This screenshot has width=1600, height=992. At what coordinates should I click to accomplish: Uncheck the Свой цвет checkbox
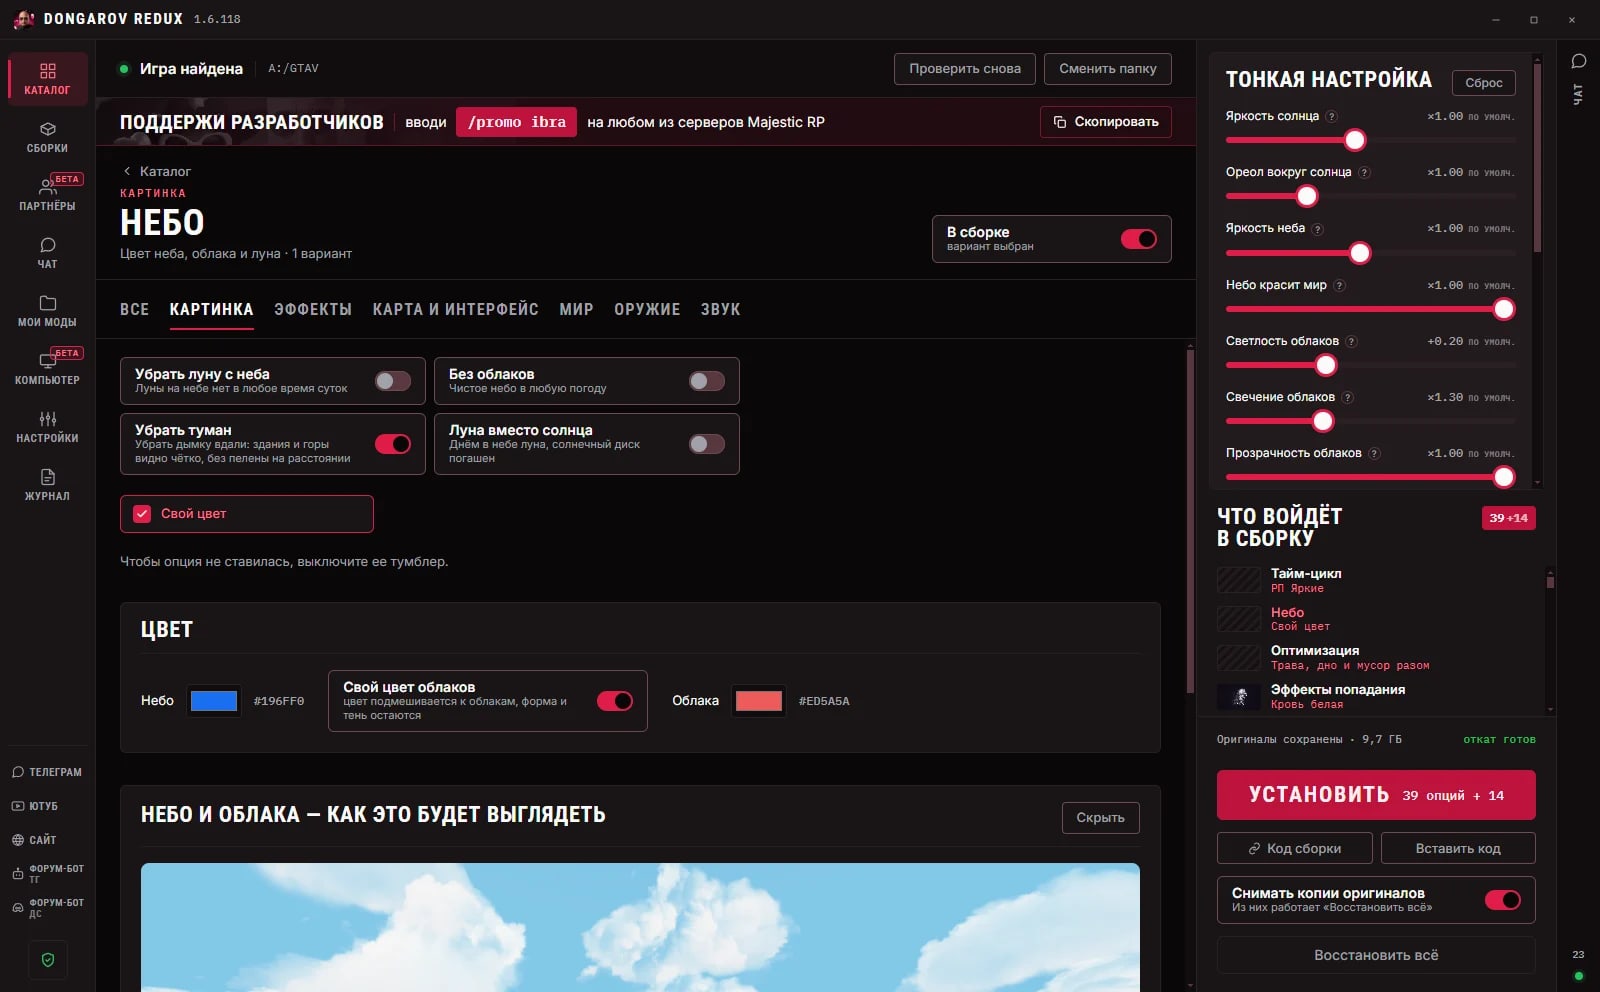click(142, 513)
